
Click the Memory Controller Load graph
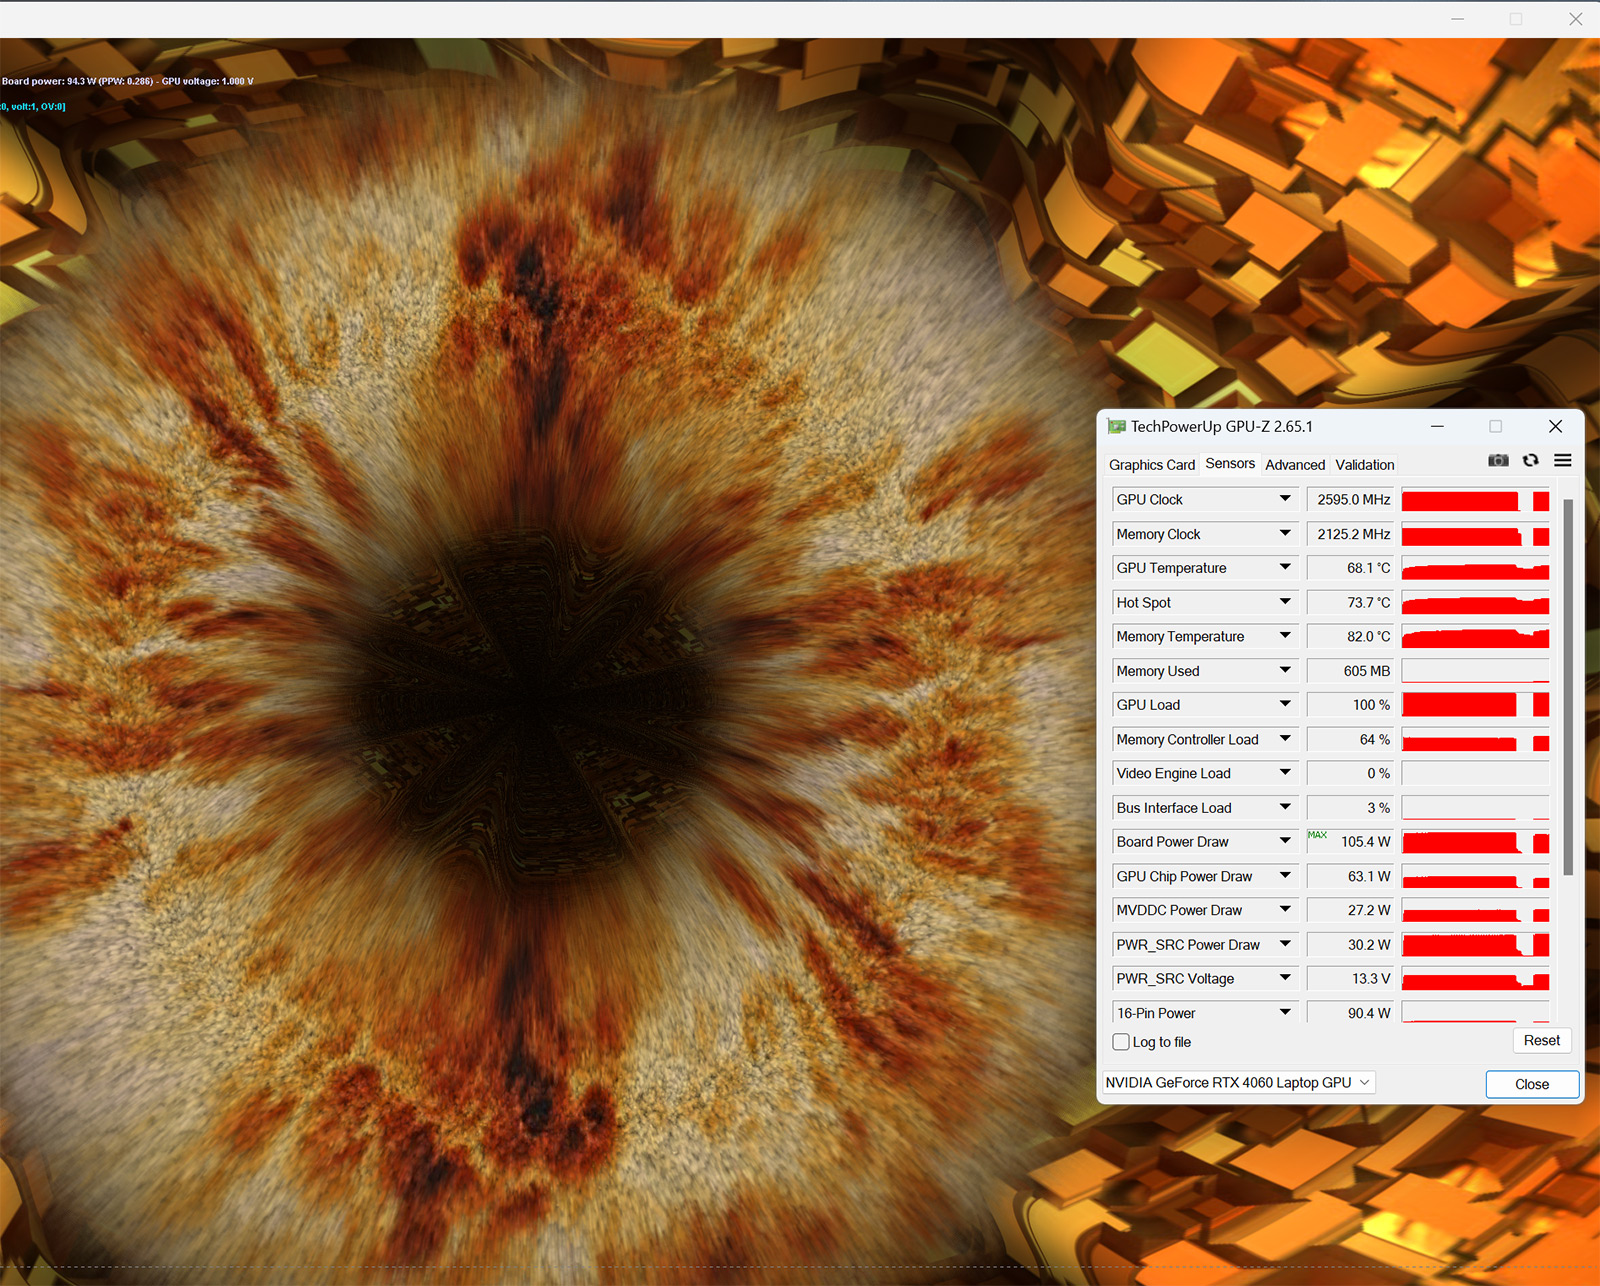(1475, 740)
